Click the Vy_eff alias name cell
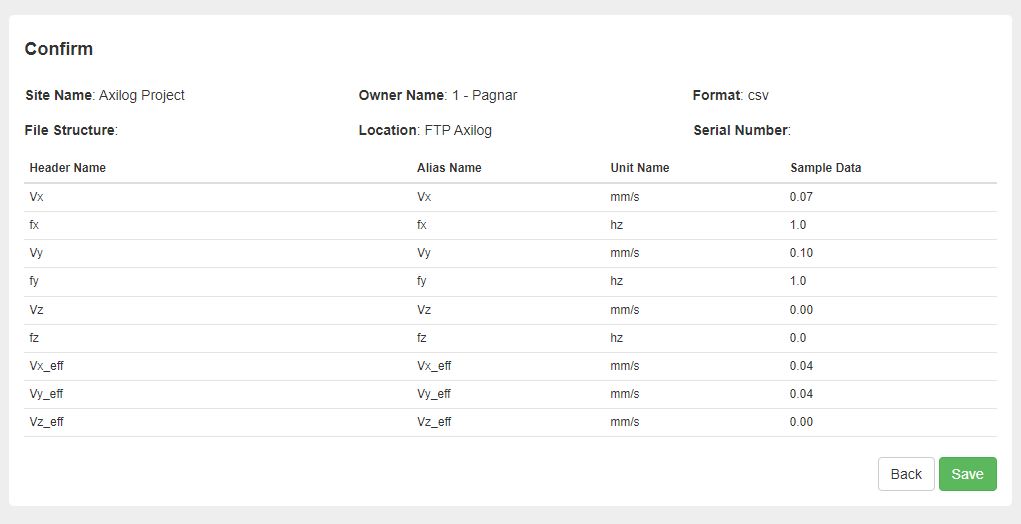The image size is (1021, 524). pyautogui.click(x=434, y=394)
